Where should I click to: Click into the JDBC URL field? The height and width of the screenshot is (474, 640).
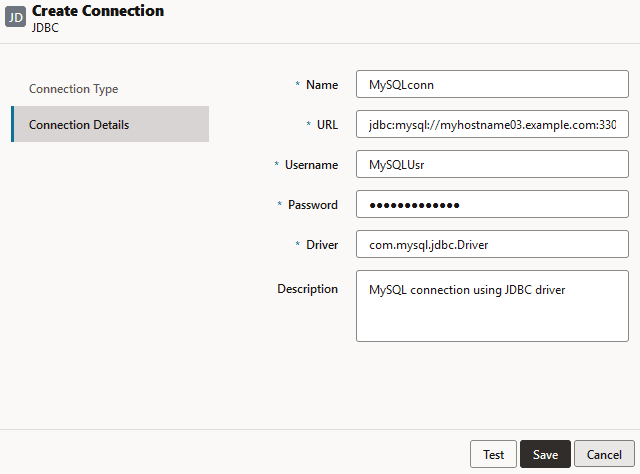492,124
